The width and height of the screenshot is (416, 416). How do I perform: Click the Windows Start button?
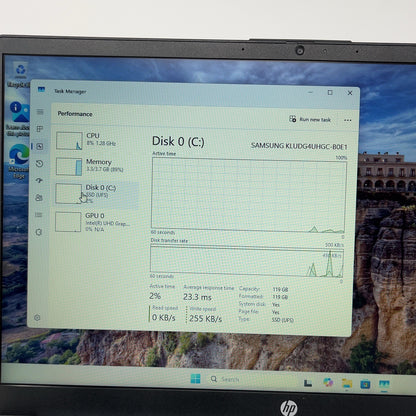(x=195, y=379)
